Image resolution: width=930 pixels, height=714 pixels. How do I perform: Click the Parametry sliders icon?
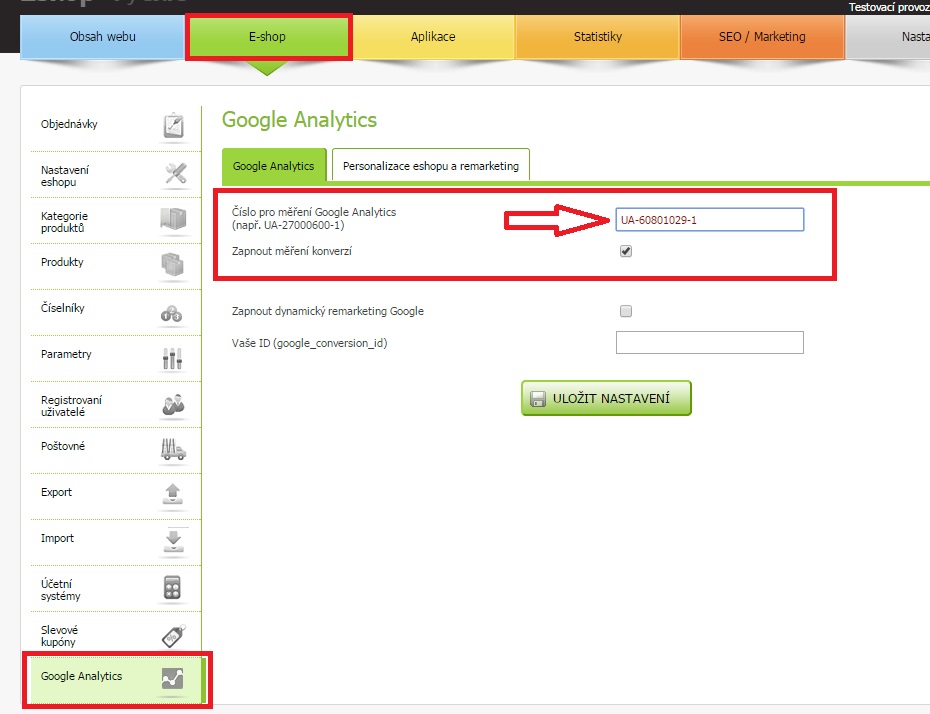tap(172, 358)
